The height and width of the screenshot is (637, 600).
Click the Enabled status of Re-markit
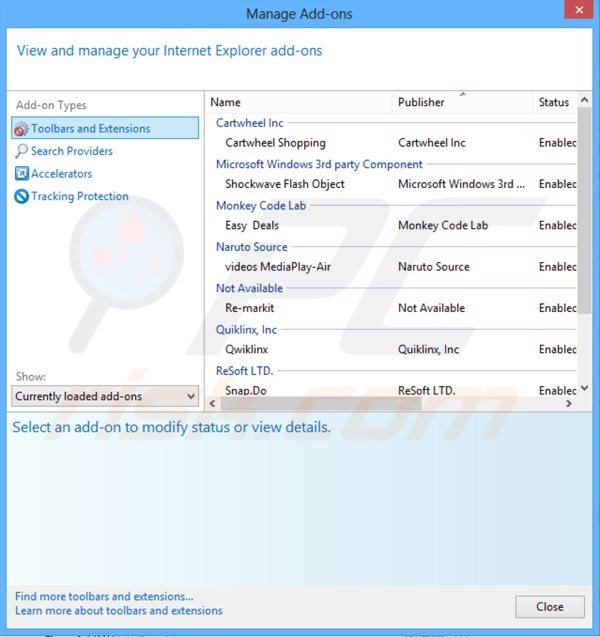coord(557,308)
